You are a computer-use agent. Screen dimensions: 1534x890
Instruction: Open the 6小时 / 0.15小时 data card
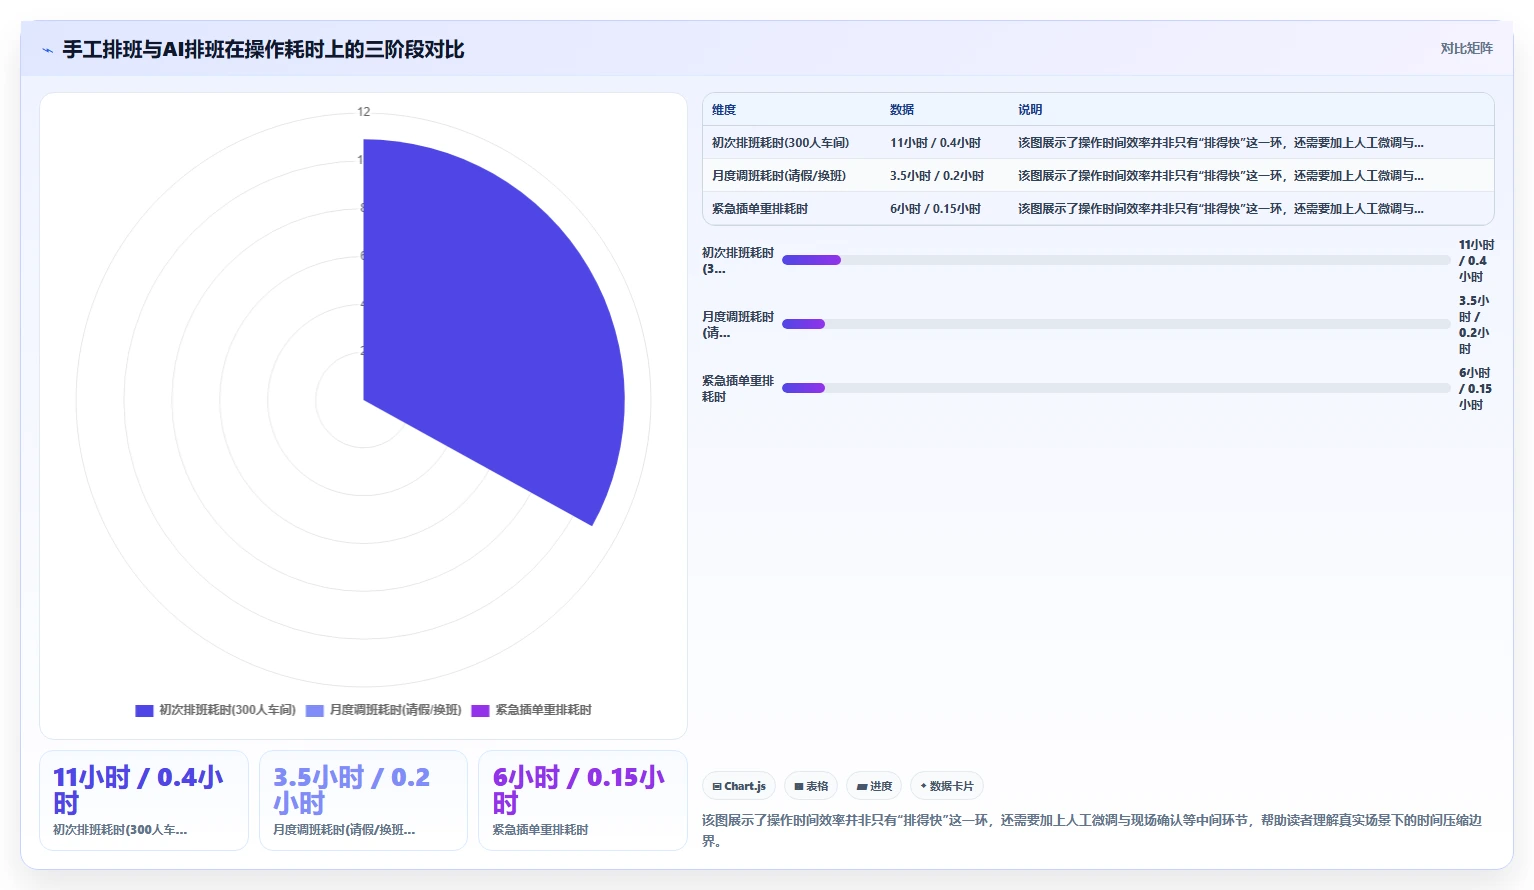pyautogui.click(x=583, y=800)
